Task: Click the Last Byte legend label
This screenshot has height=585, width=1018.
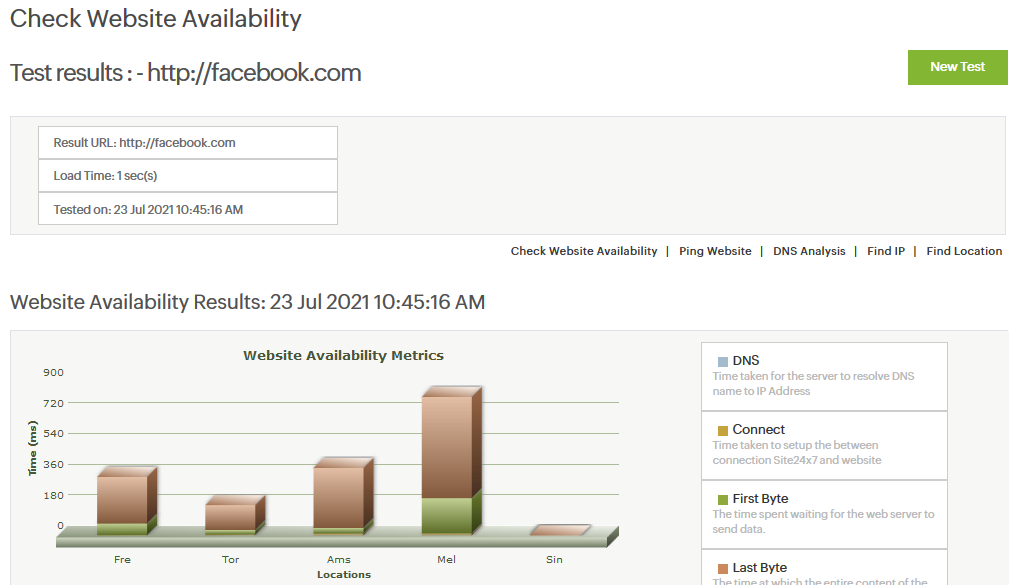Action: (760, 567)
